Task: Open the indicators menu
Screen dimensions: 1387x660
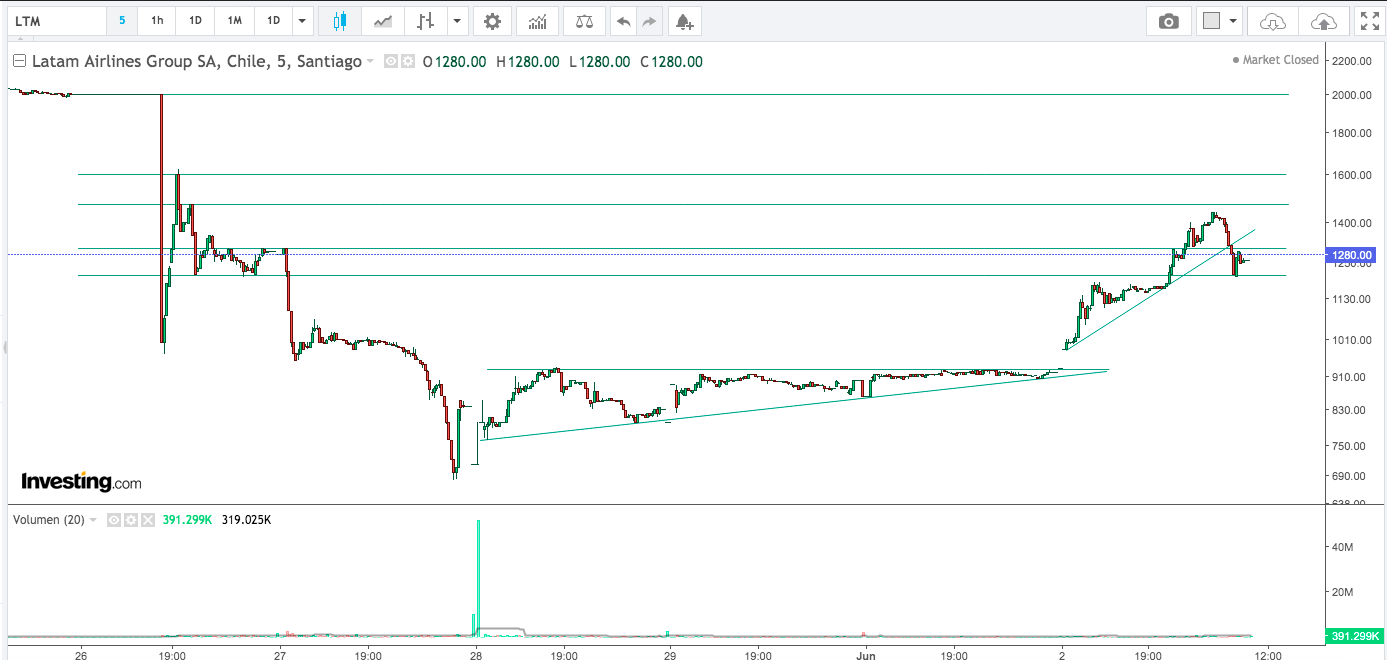Action: click(537, 21)
